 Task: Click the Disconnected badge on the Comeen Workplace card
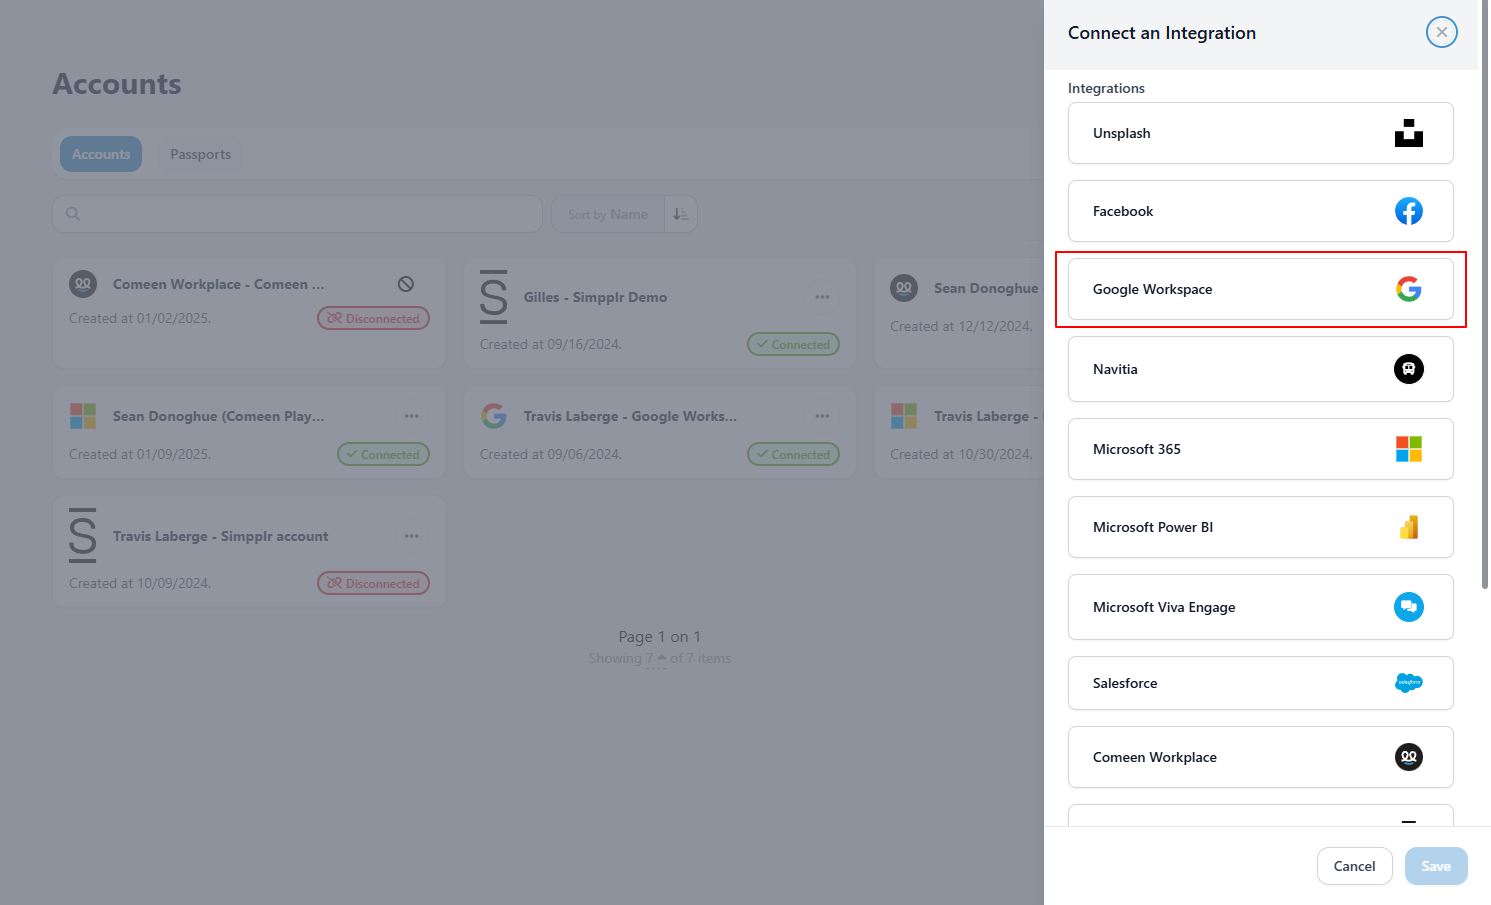373,318
